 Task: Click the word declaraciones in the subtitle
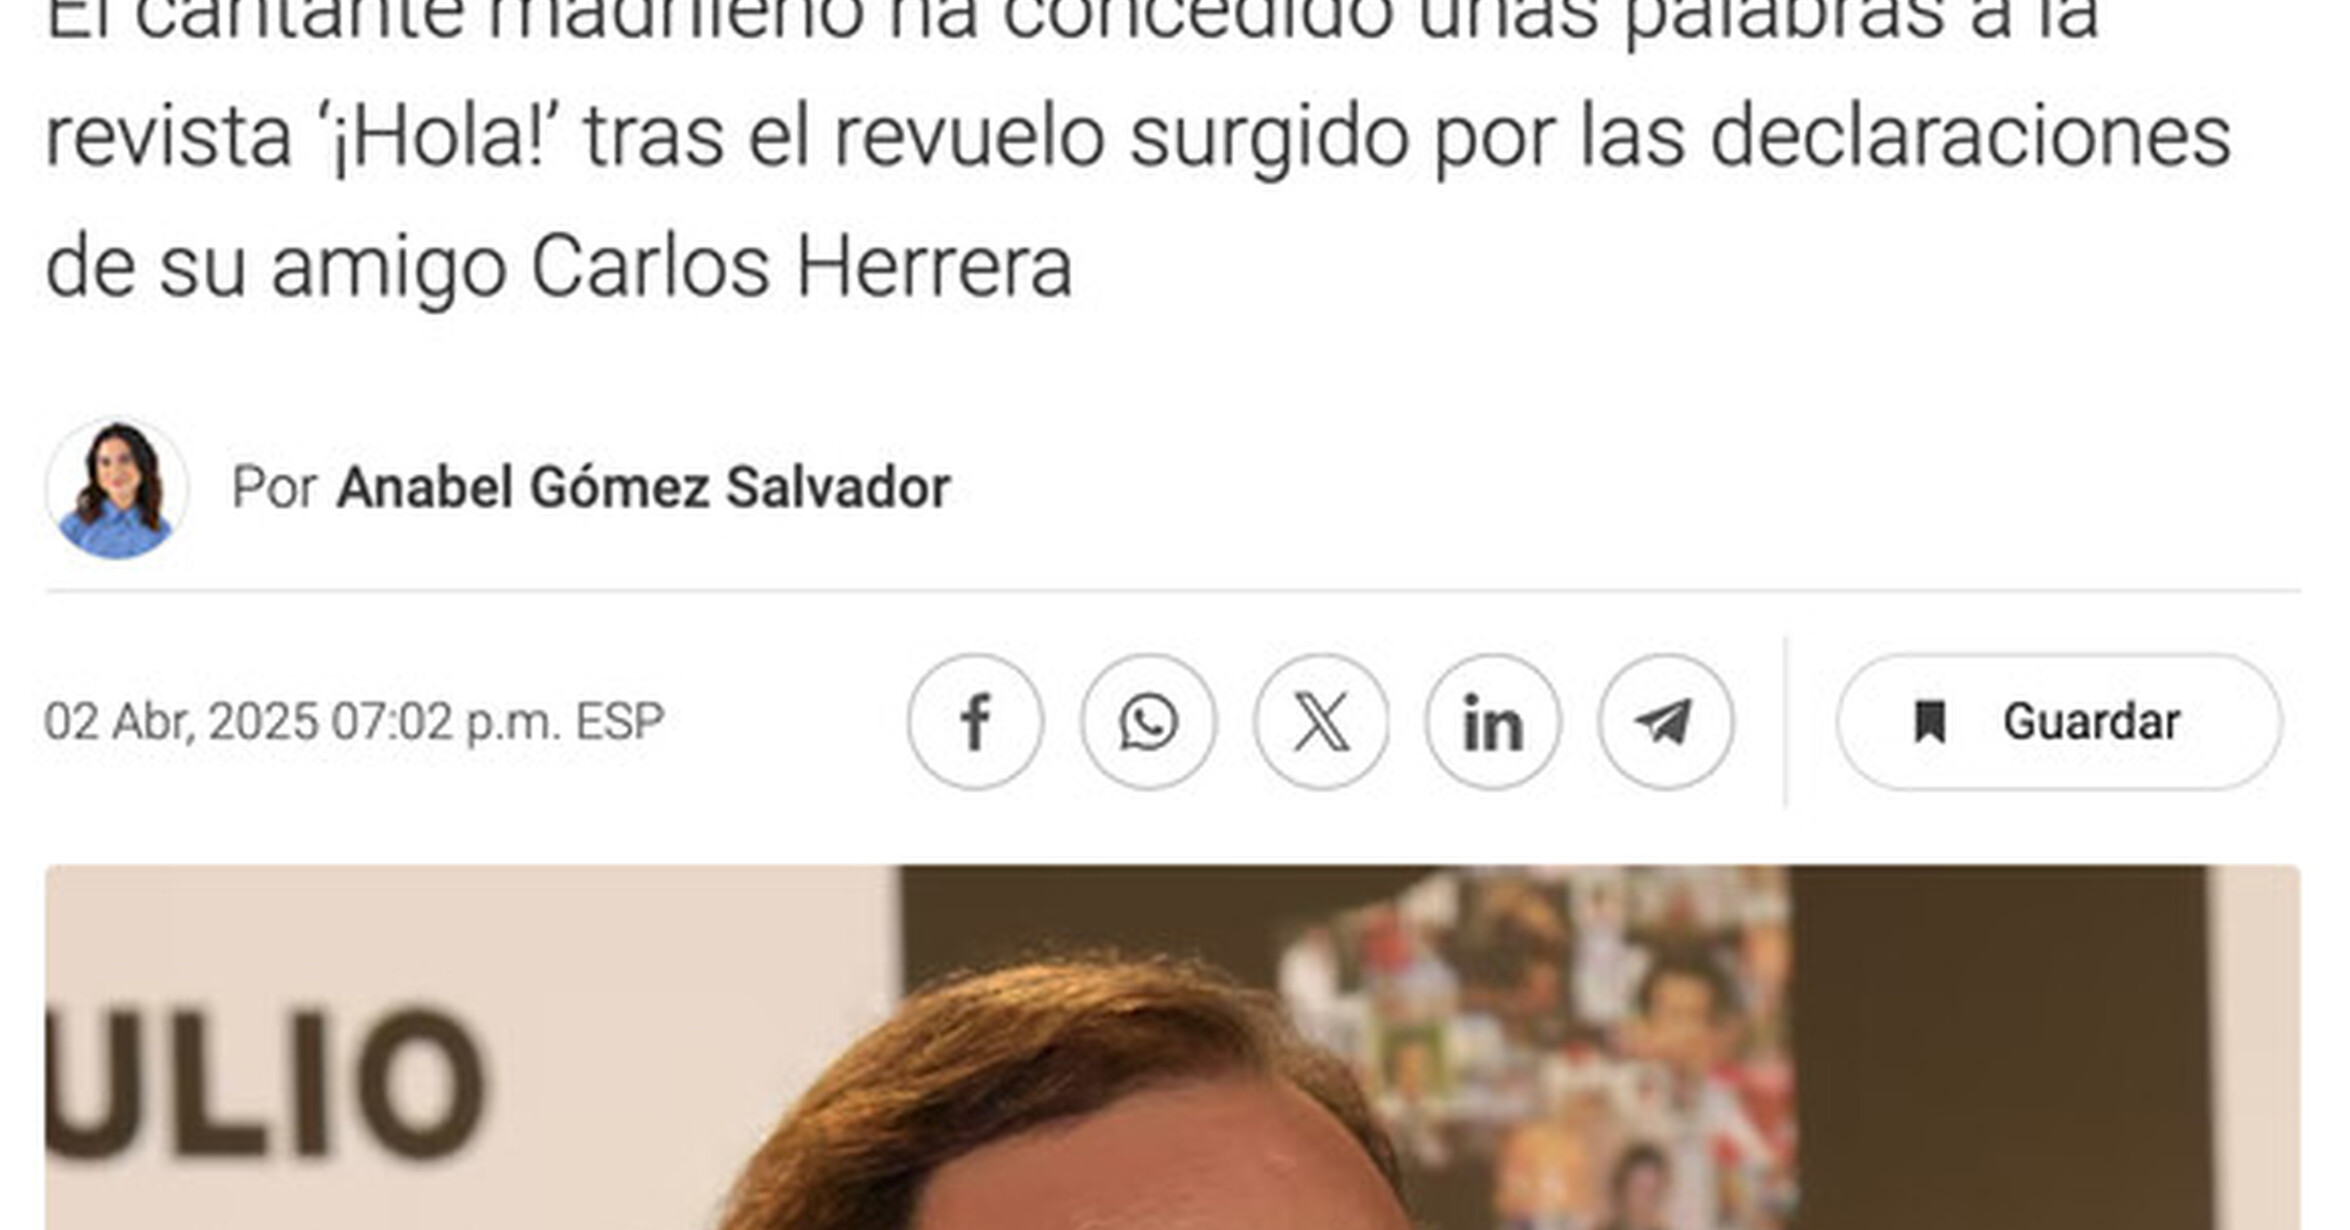click(x=1970, y=137)
